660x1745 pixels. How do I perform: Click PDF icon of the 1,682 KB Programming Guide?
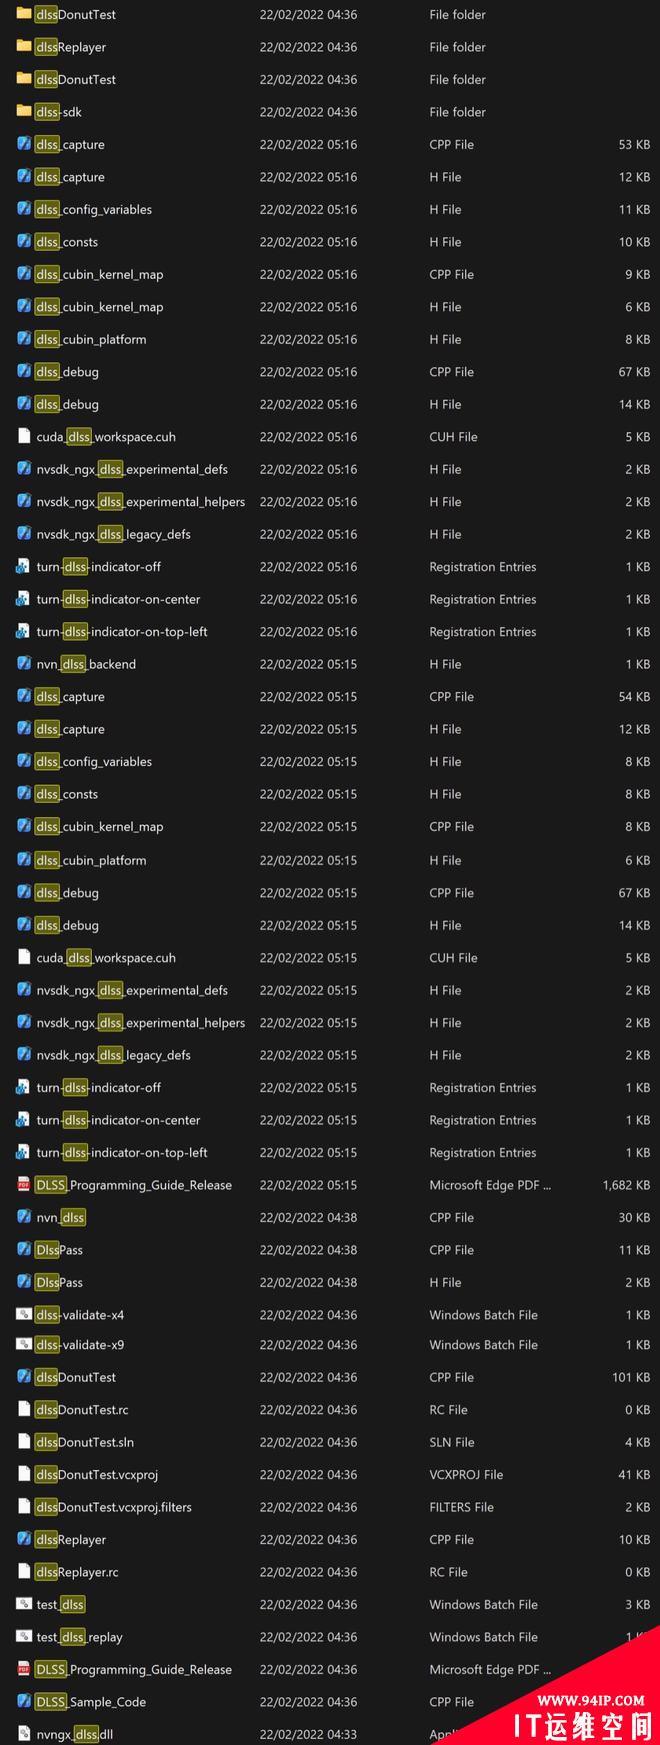coord(24,1185)
